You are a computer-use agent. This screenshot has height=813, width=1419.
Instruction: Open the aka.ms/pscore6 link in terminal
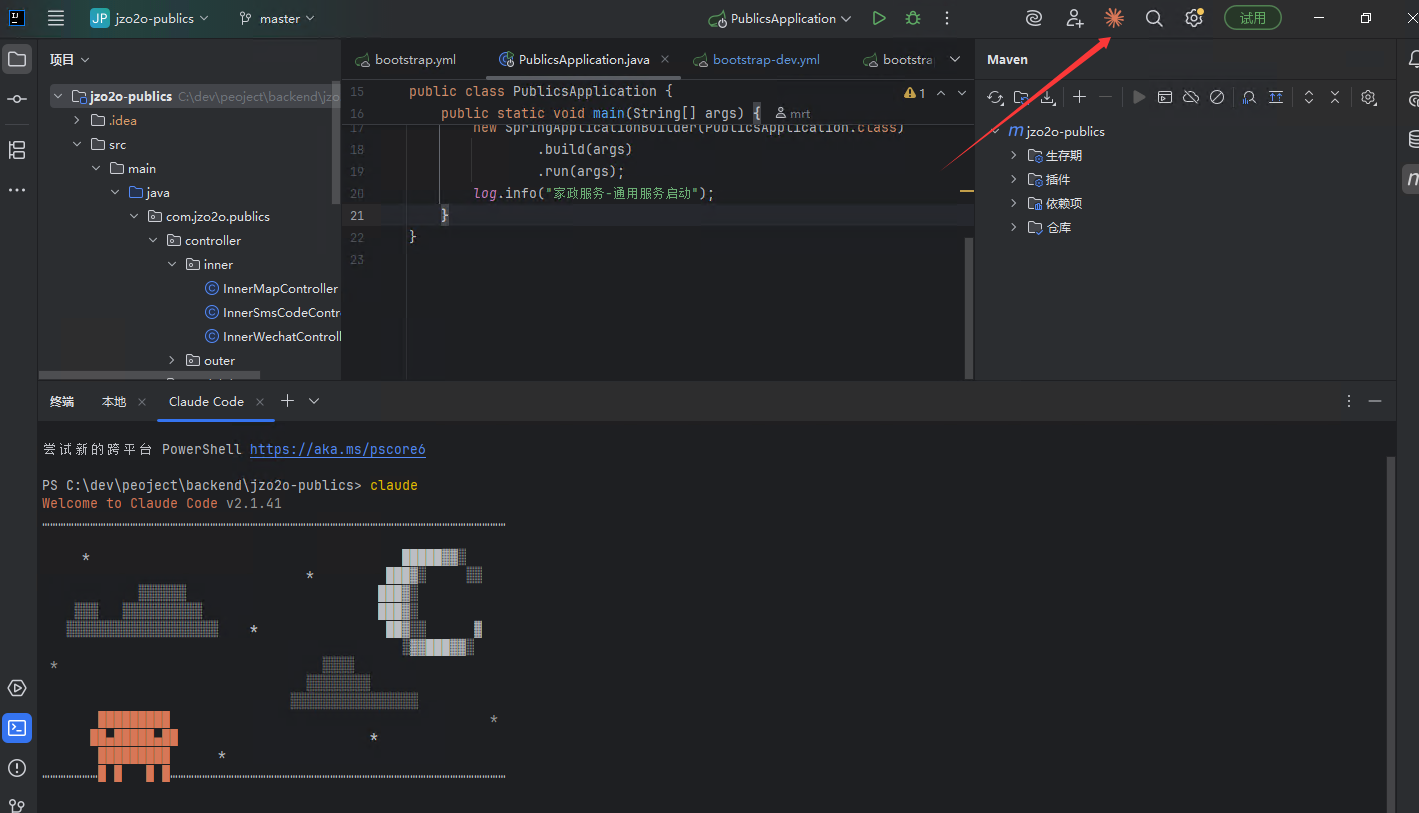tap(337, 449)
